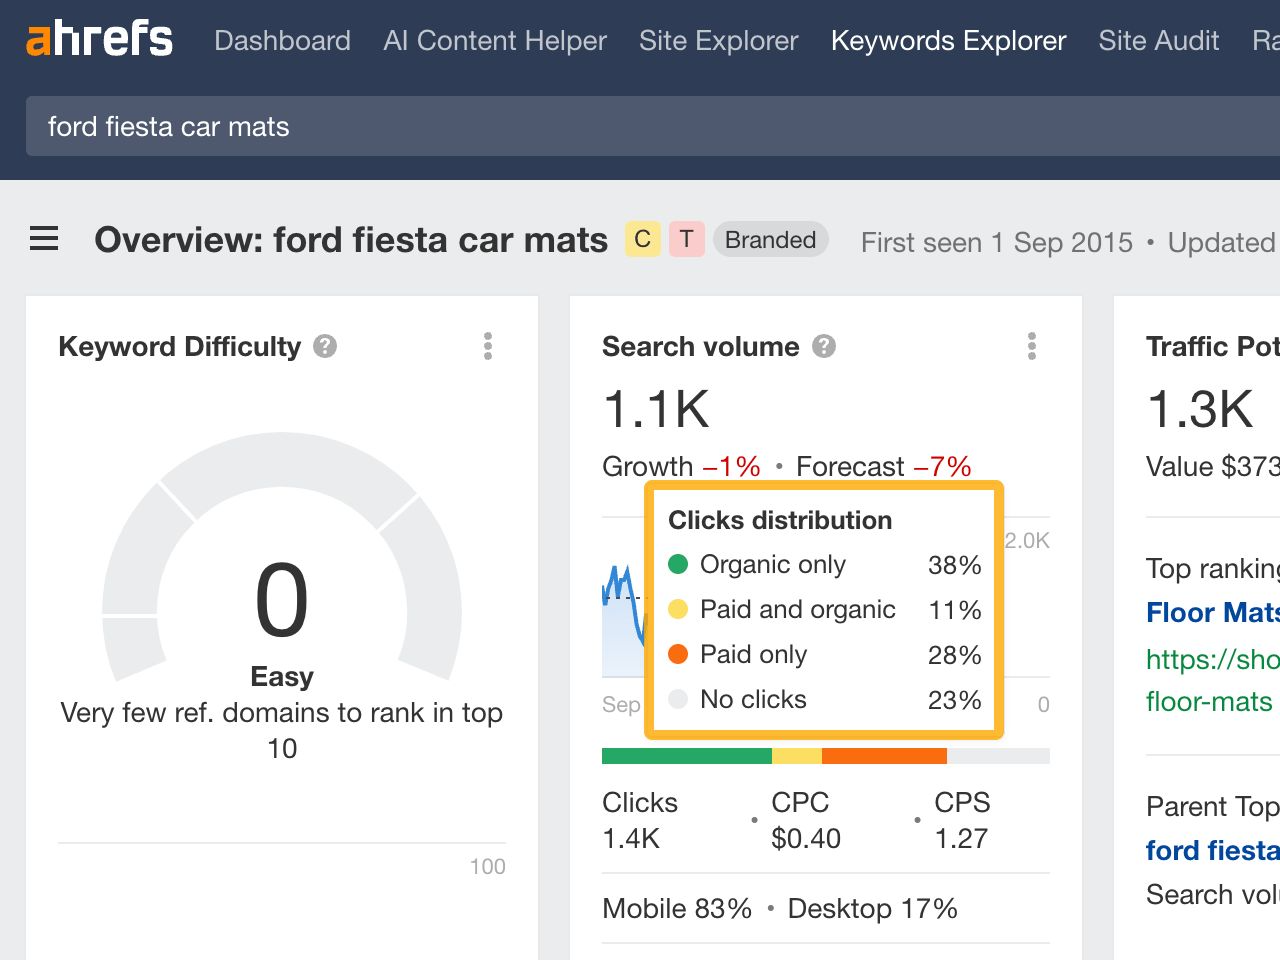Click the 1.1K search volume value
Screen dimensions: 1280x960
coord(656,409)
